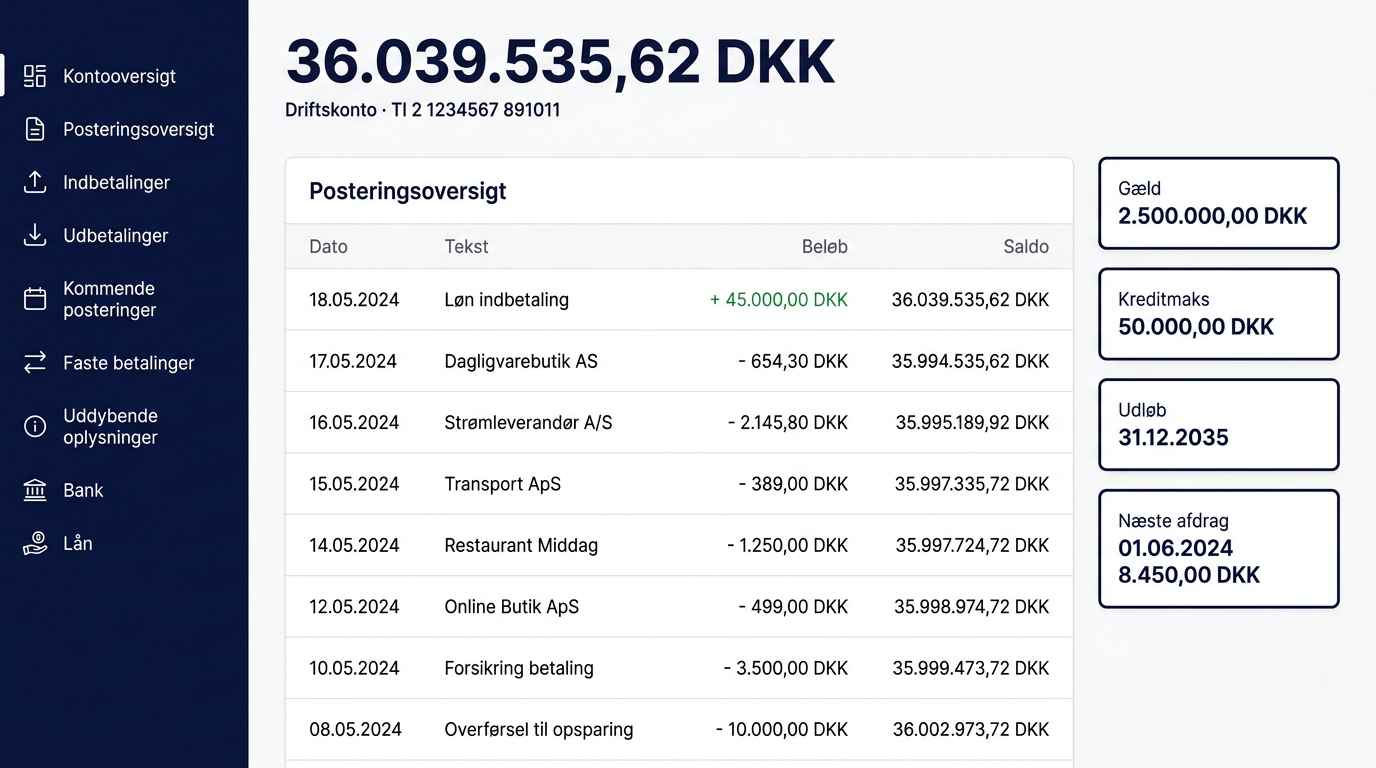Go to Posteringsoversigt sidebar item
The height and width of the screenshot is (768, 1376).
point(139,129)
